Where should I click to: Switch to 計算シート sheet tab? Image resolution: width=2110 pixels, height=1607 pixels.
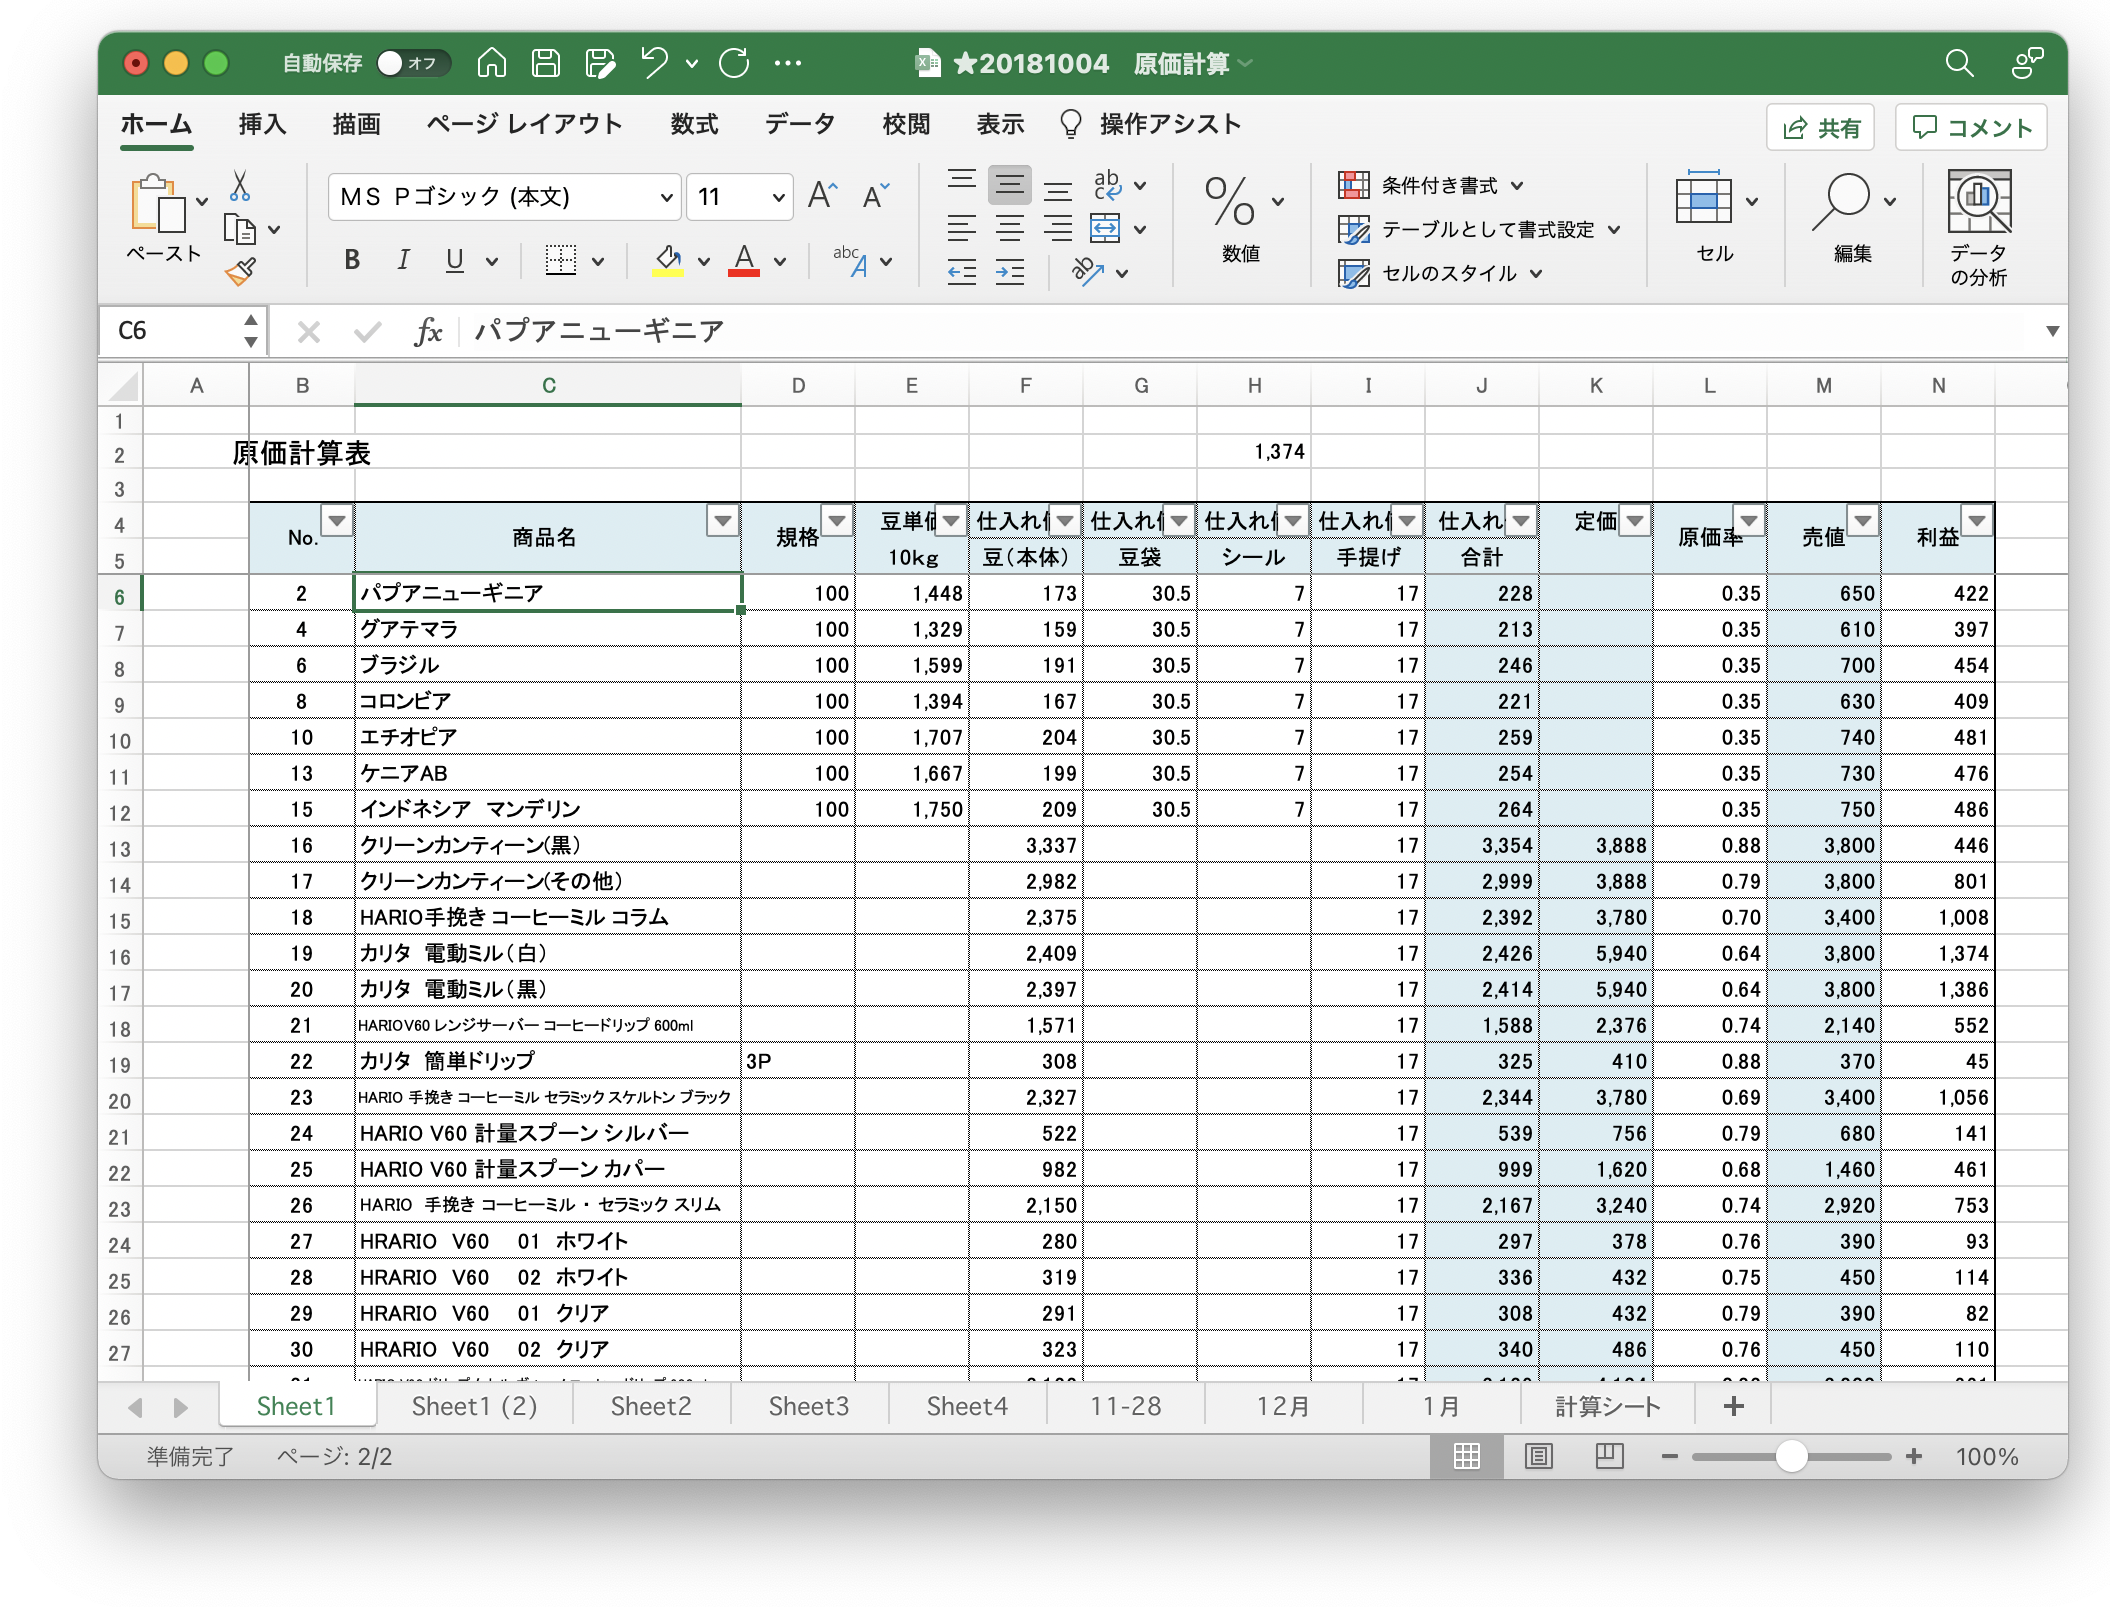click(1608, 1406)
